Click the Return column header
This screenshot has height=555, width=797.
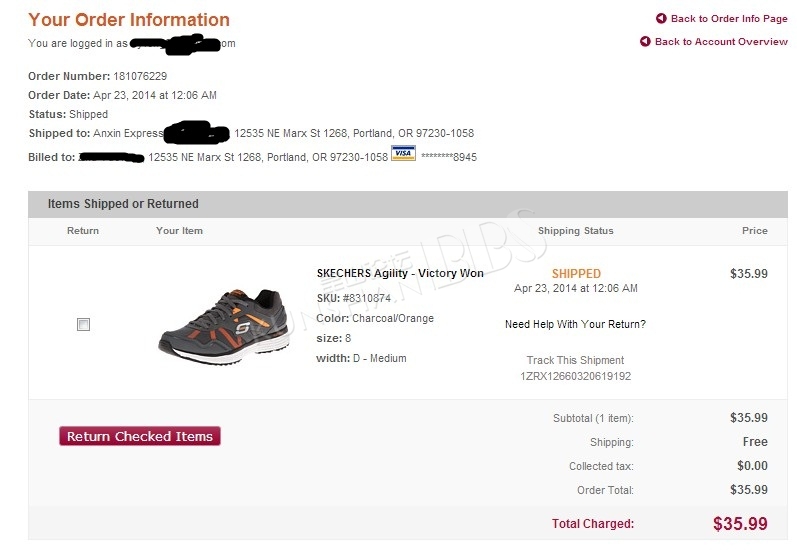(83, 231)
